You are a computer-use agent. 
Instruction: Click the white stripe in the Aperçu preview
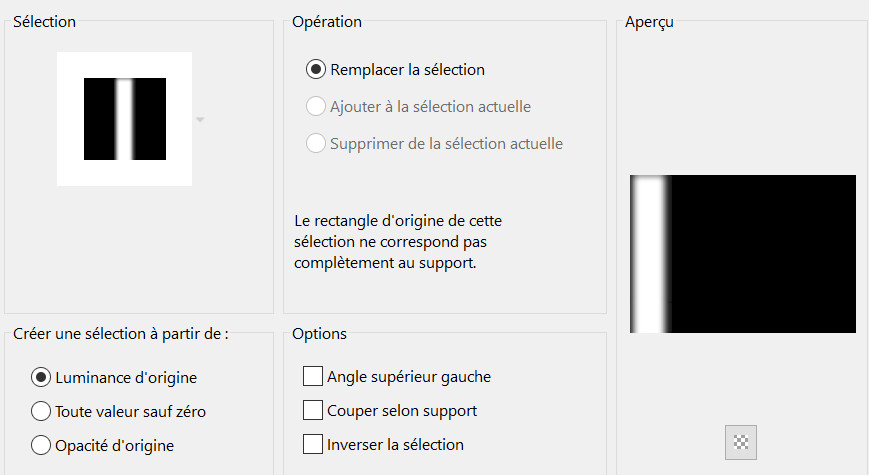[650, 254]
